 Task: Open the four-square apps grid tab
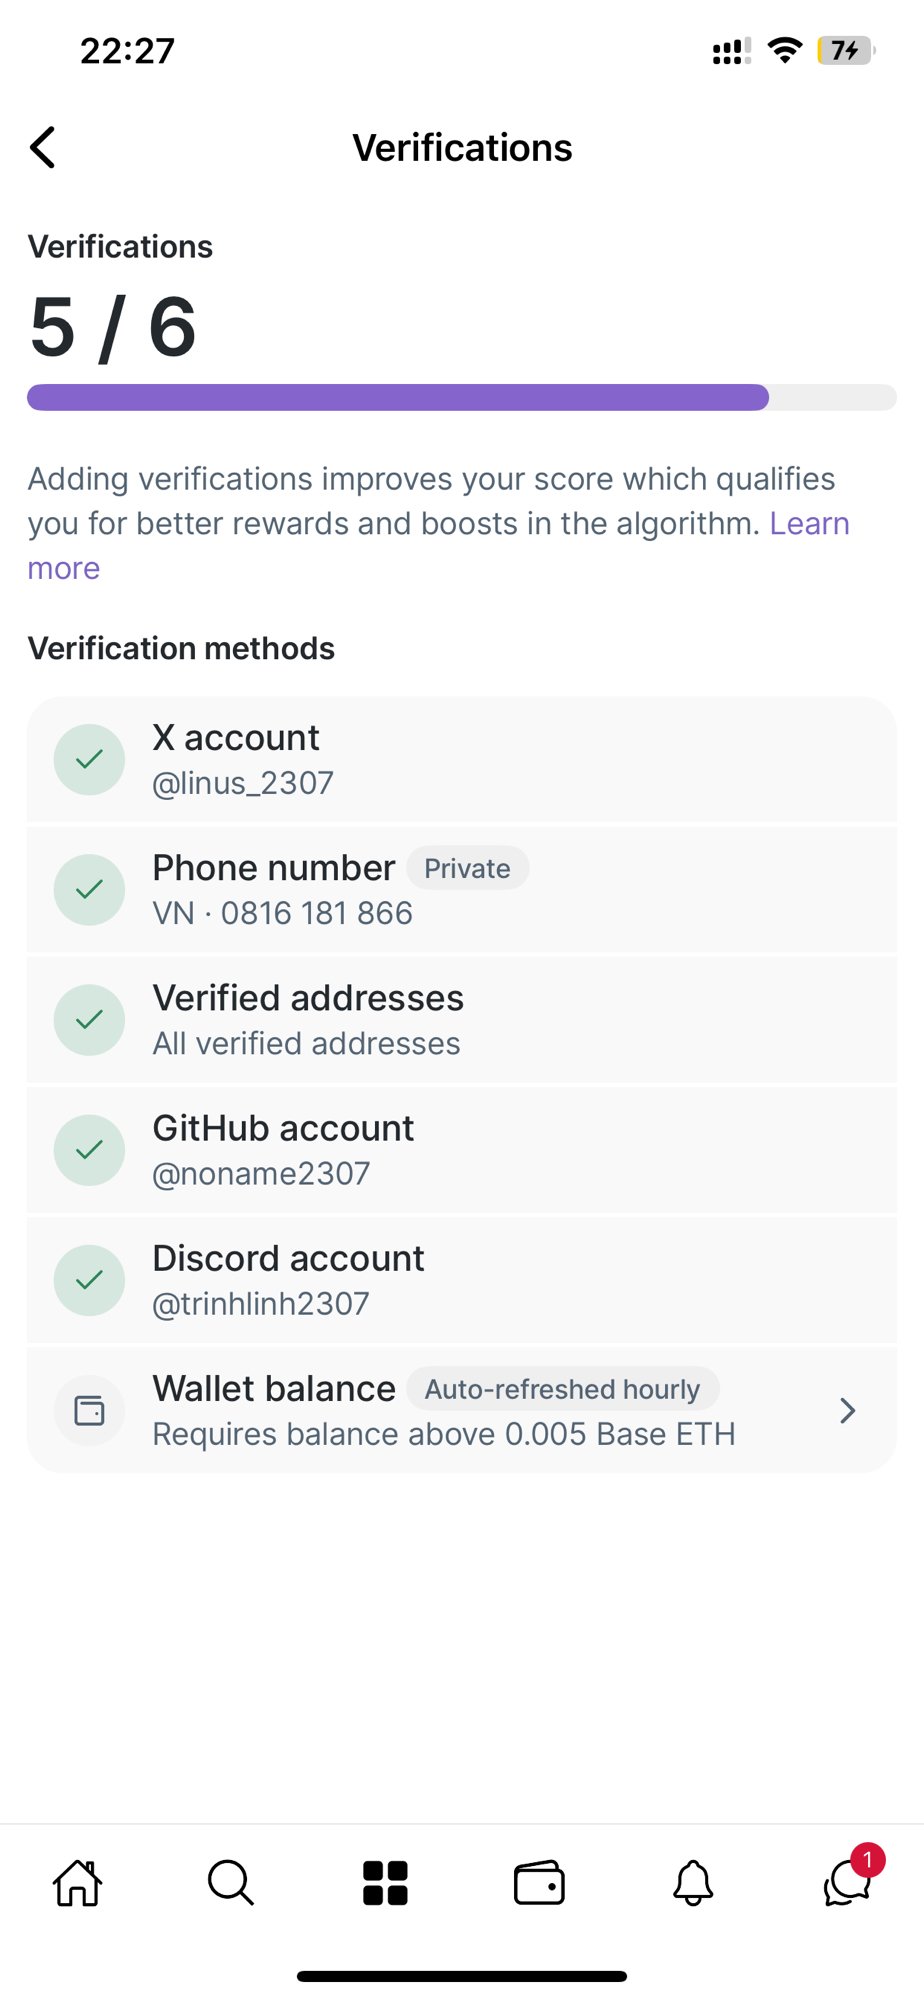click(385, 1883)
